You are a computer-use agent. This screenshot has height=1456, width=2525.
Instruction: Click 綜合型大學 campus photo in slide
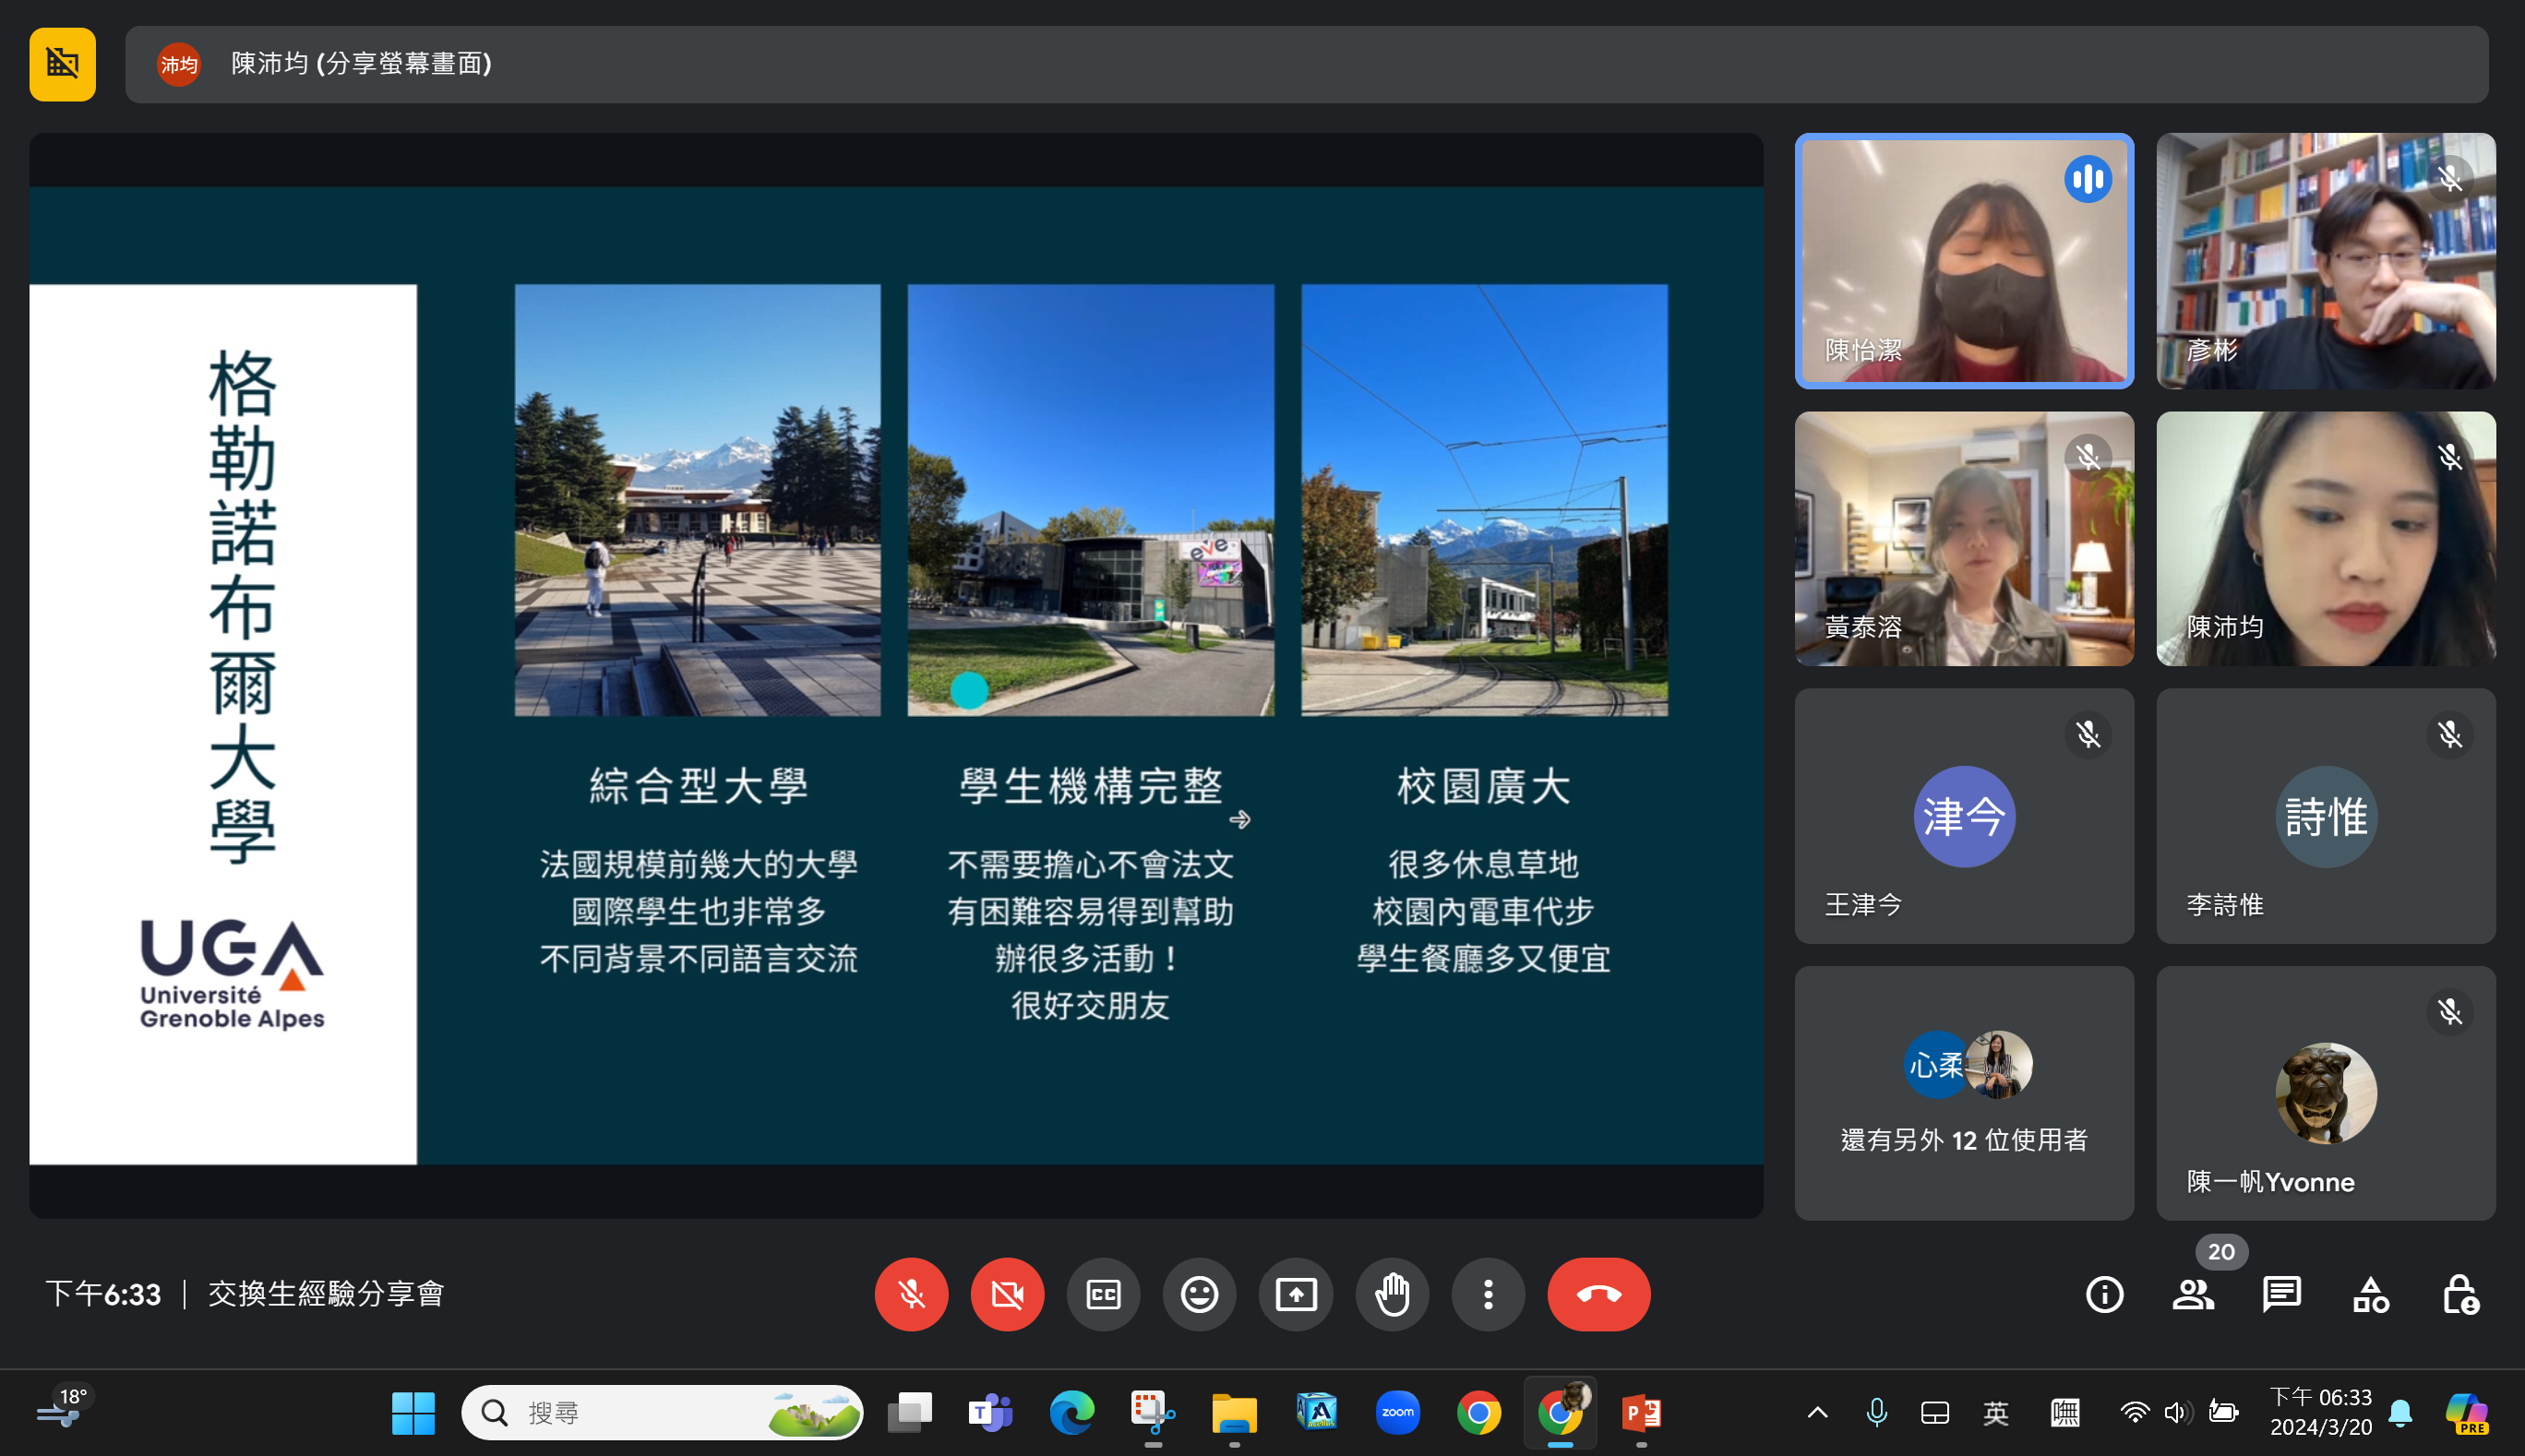point(697,500)
